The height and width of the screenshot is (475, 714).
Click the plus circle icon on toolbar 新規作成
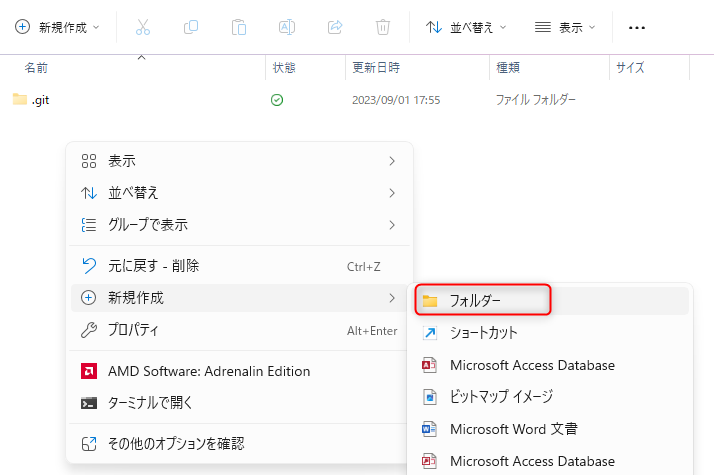tap(22, 27)
